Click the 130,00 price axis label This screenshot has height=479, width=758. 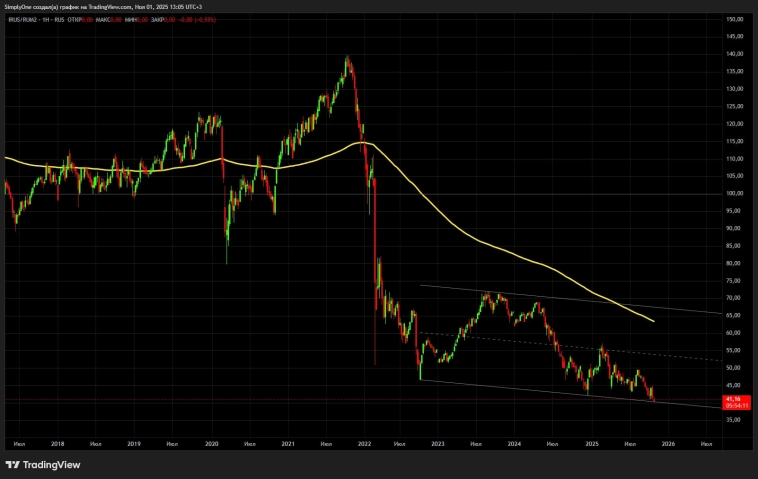734,89
